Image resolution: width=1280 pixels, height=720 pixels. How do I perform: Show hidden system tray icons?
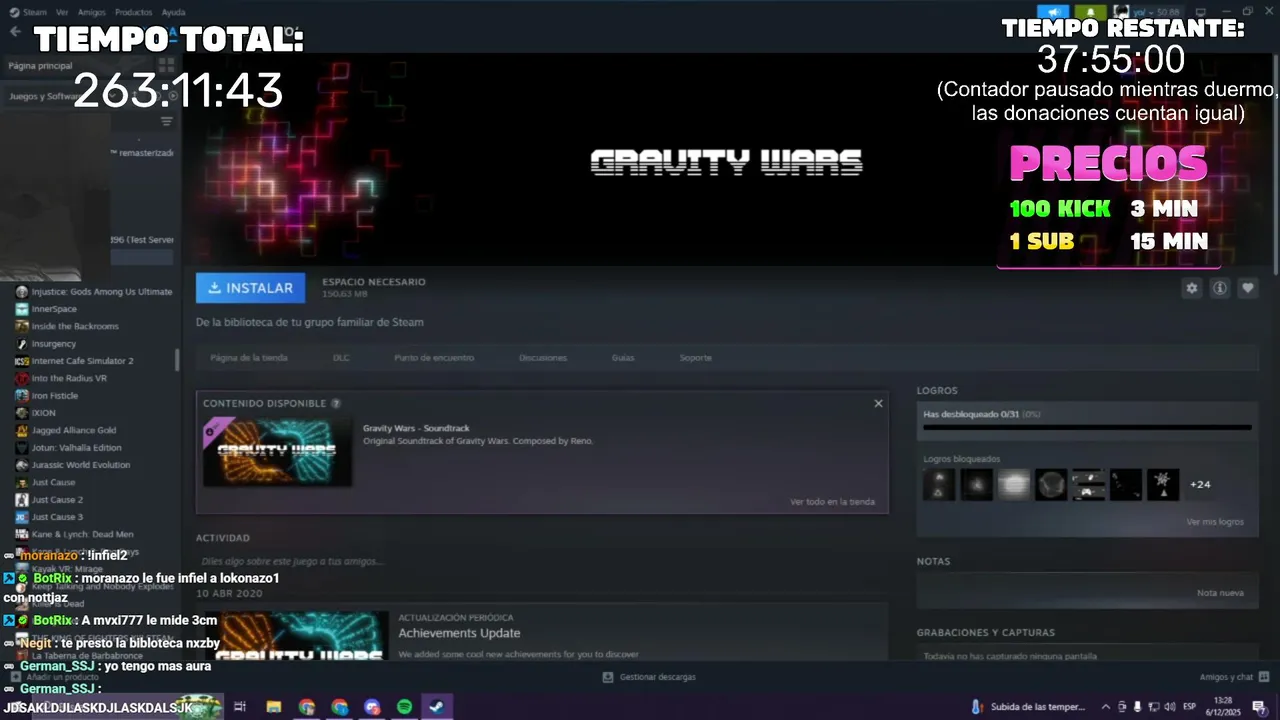[1105, 707]
